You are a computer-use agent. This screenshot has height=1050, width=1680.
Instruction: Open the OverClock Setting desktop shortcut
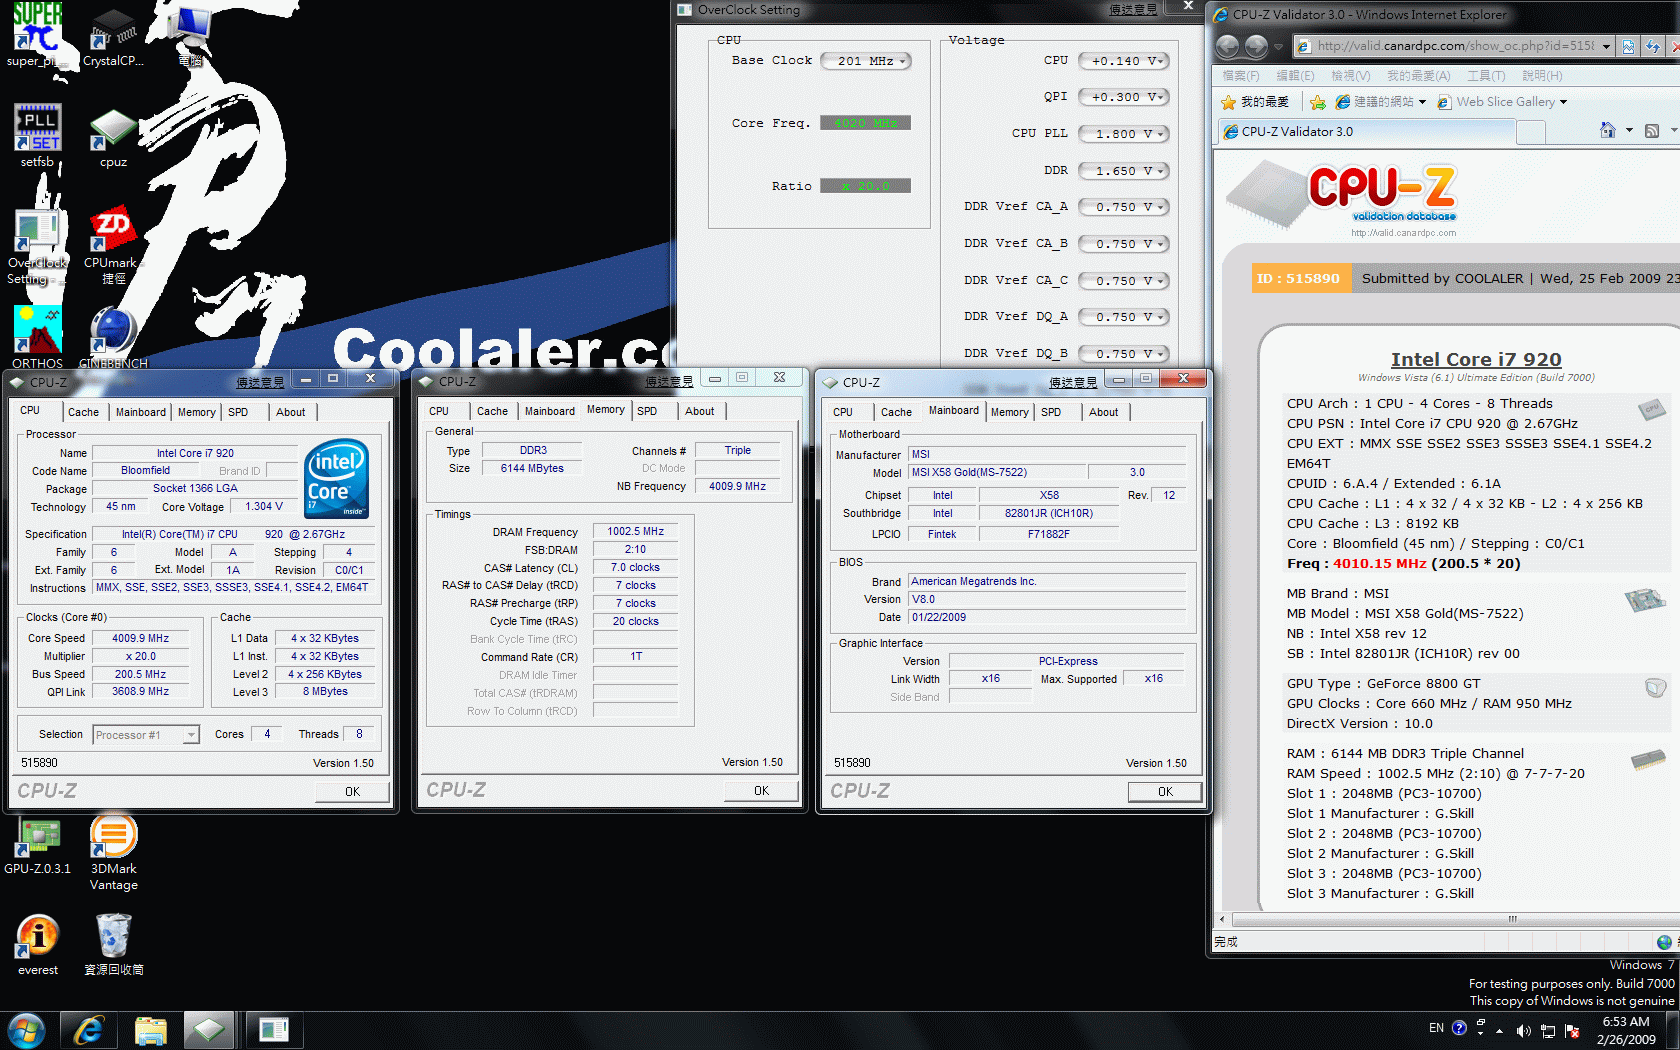[x=37, y=245]
